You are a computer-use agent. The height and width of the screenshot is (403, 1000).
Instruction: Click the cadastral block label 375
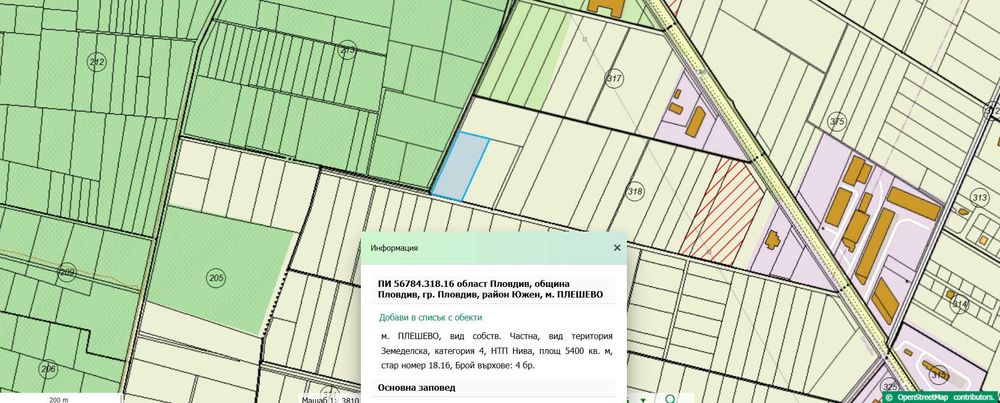point(836,121)
